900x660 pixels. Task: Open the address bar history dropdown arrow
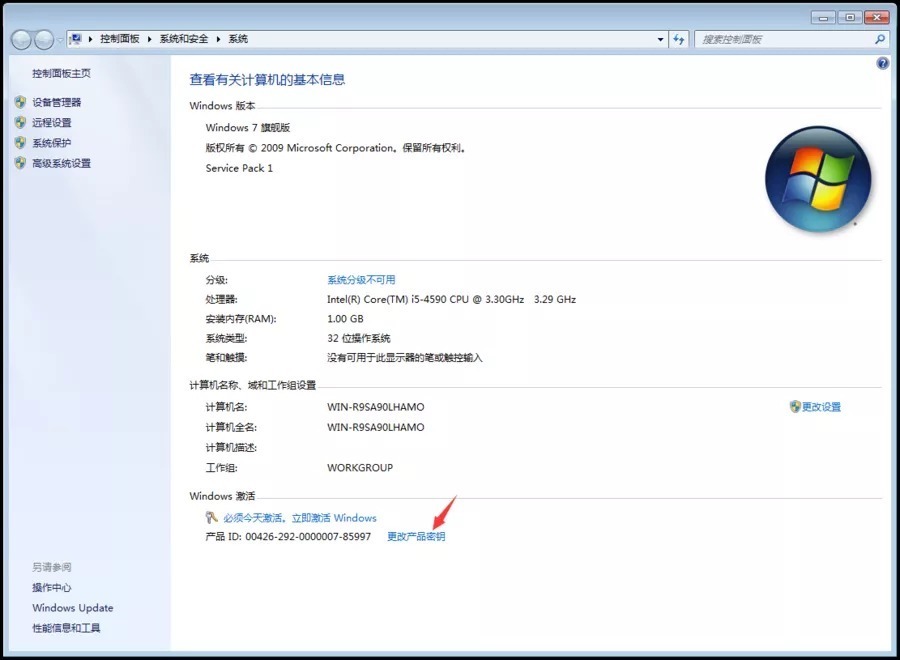[x=659, y=38]
